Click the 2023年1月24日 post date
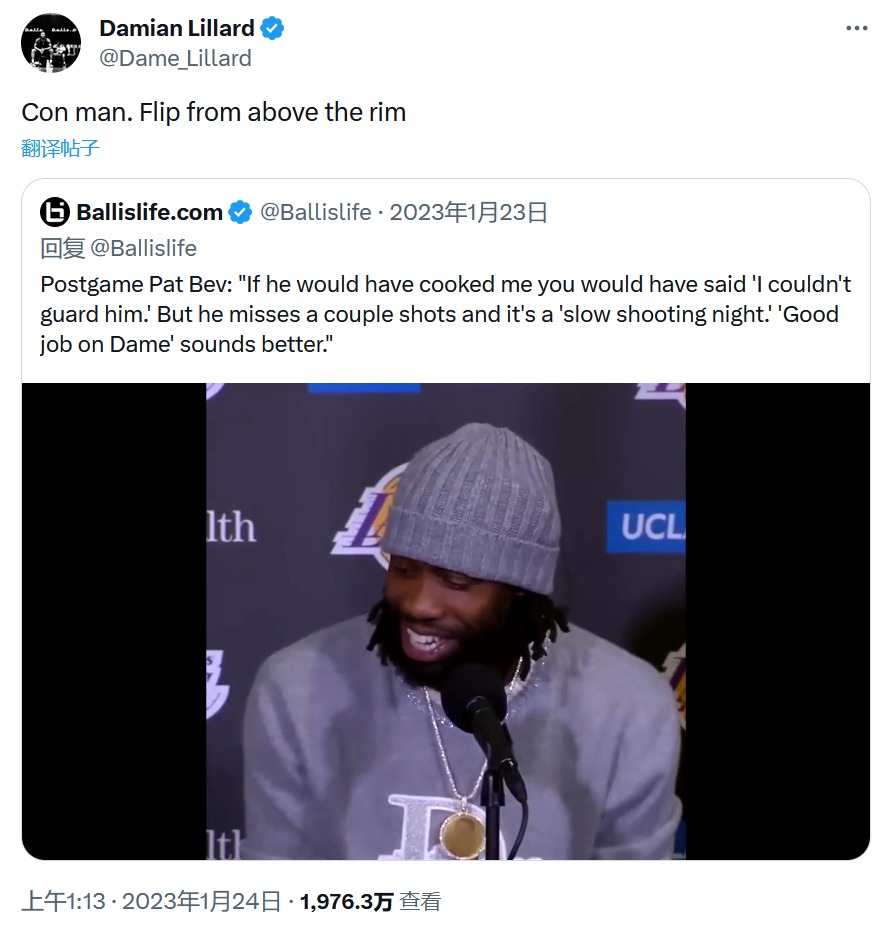This screenshot has height=939, width=892. (x=200, y=902)
